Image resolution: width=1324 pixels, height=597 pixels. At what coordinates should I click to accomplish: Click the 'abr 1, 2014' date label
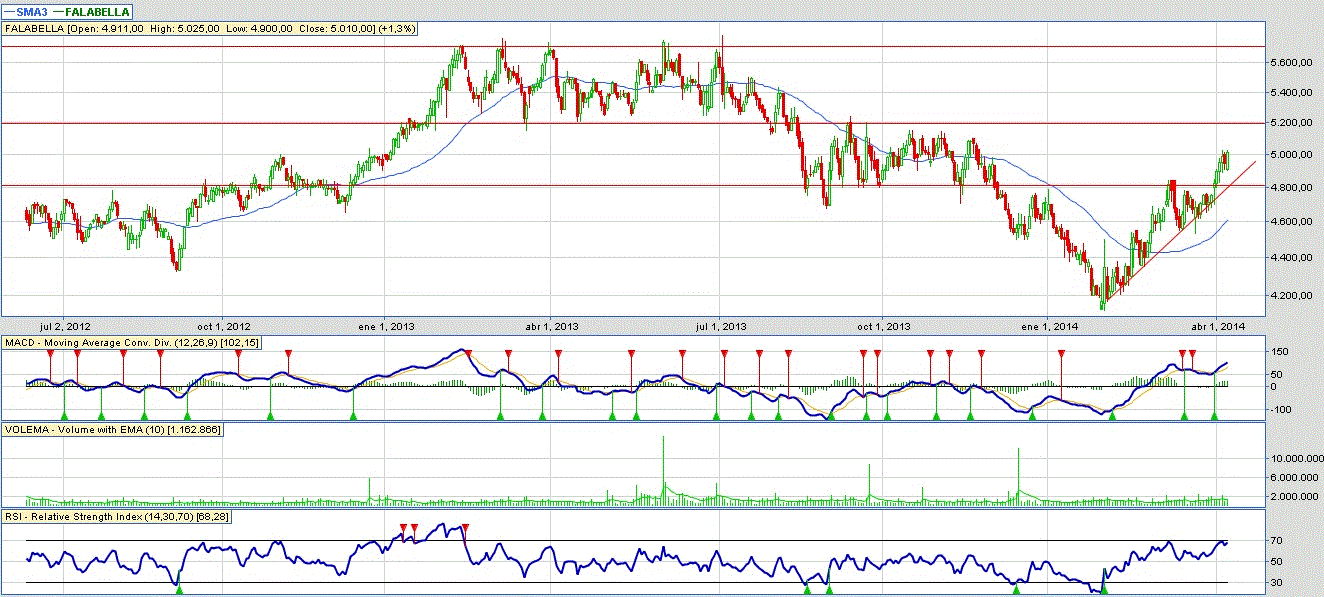1218,326
